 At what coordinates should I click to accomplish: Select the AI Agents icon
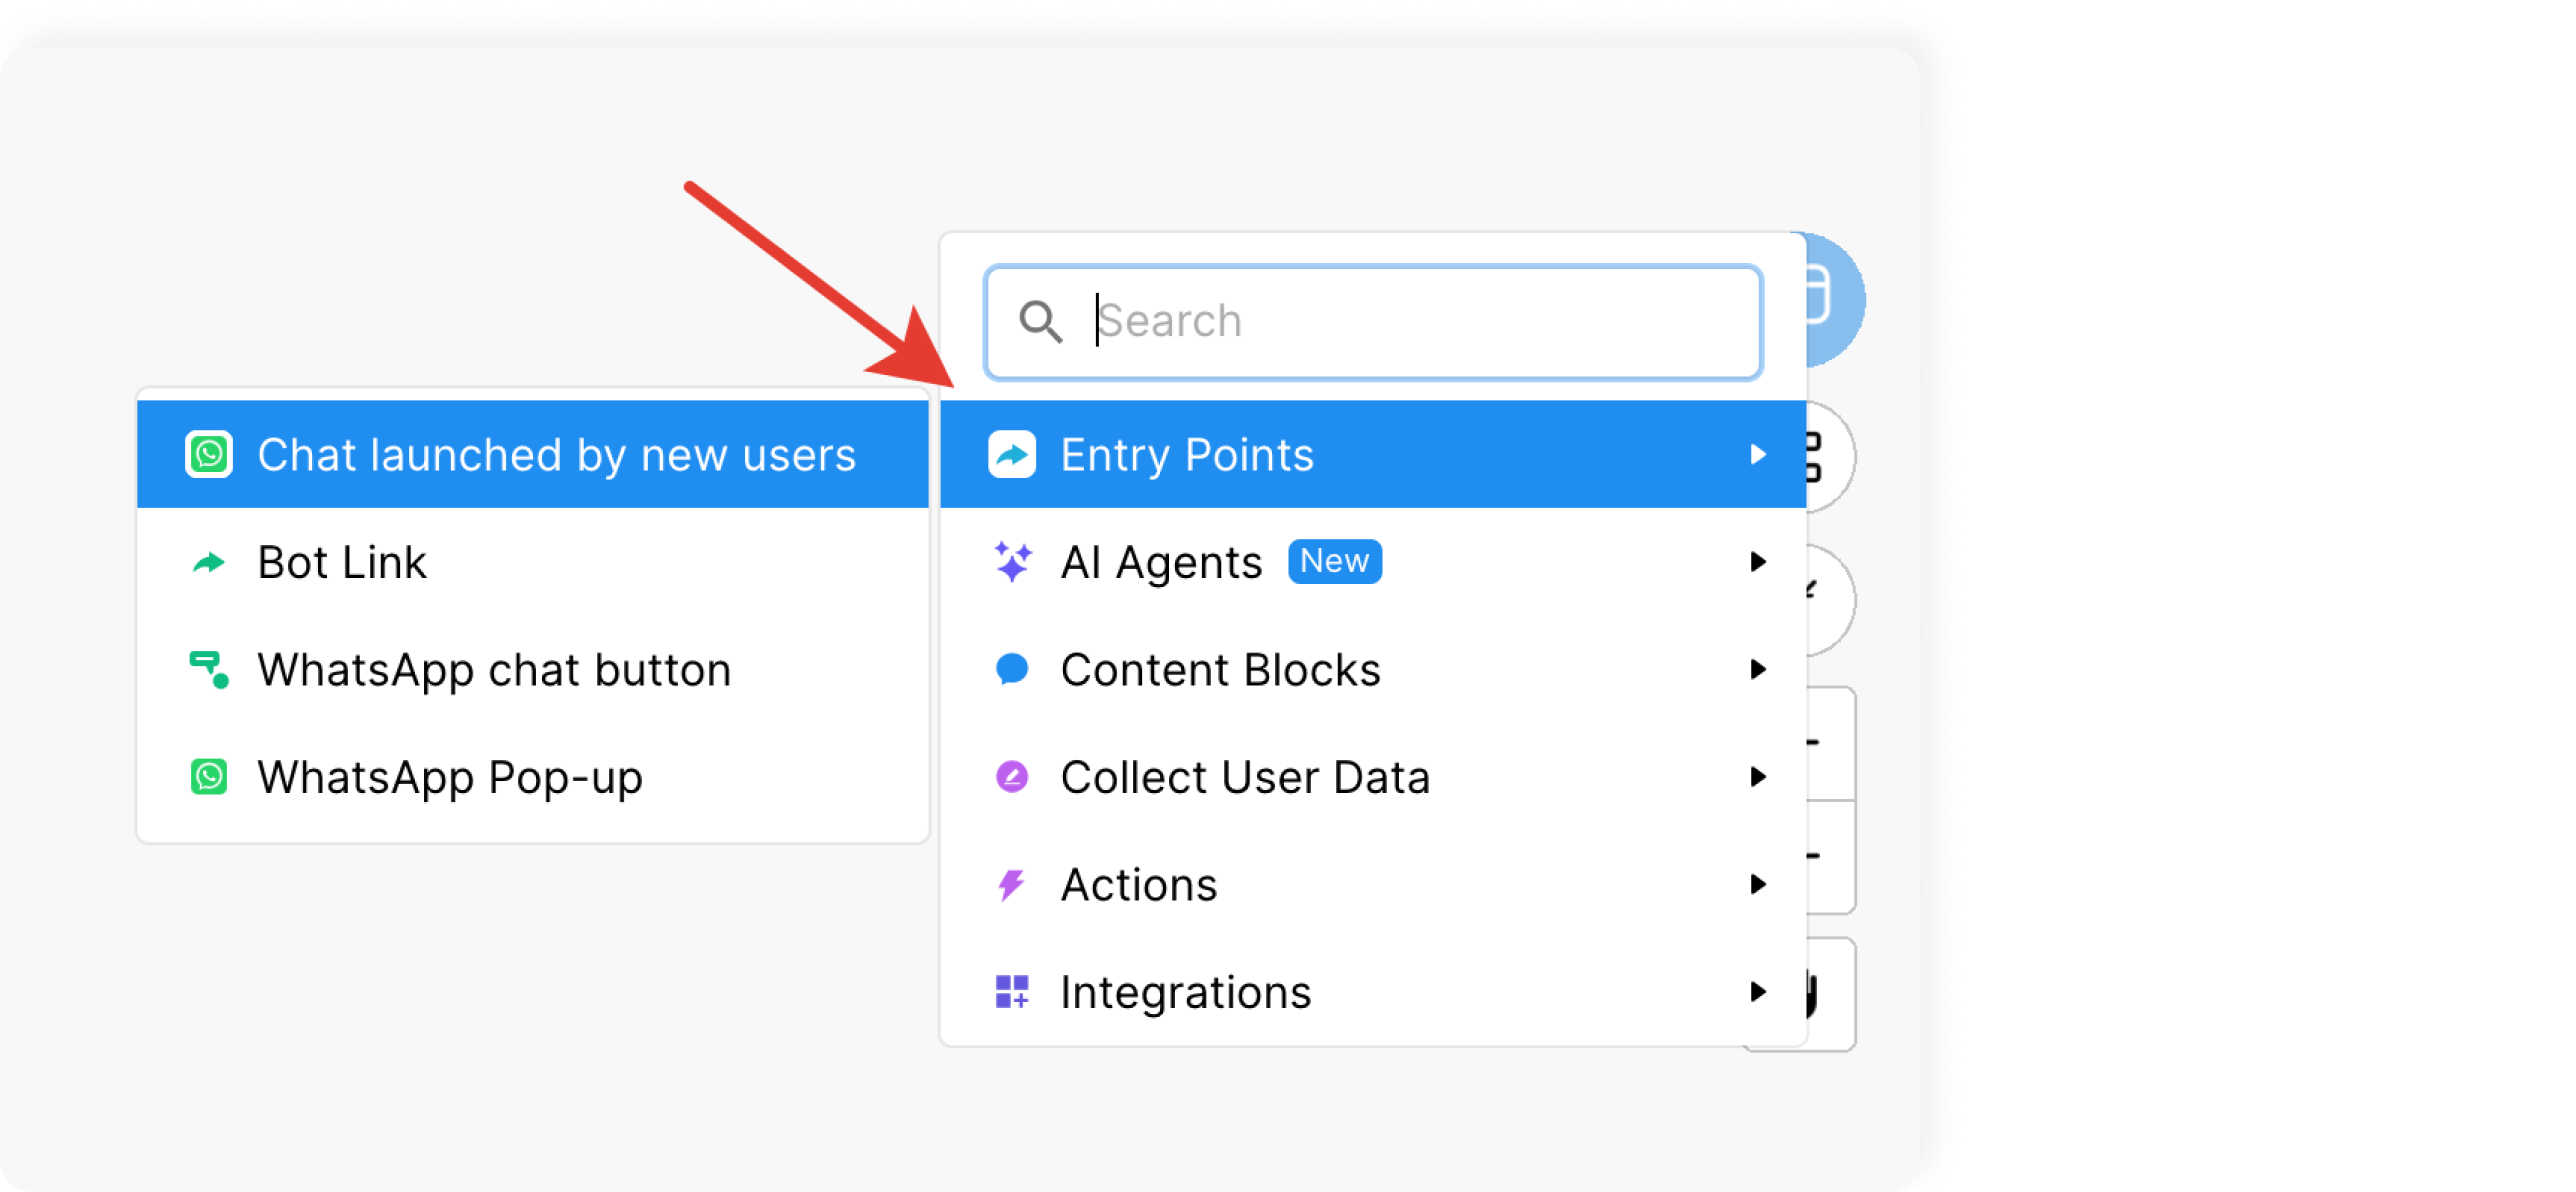point(1010,562)
